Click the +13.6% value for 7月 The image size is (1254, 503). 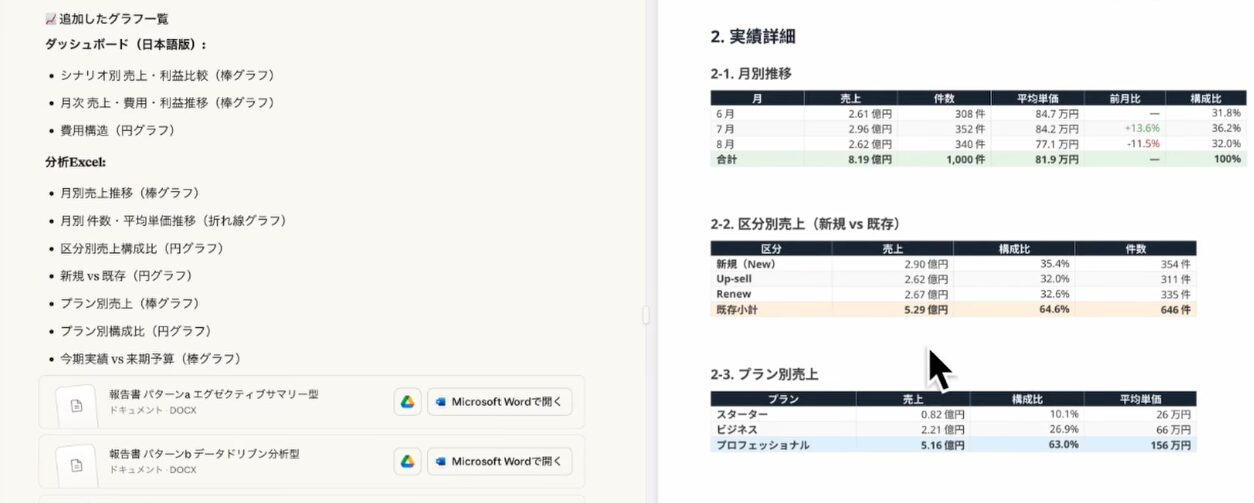[1141, 129]
